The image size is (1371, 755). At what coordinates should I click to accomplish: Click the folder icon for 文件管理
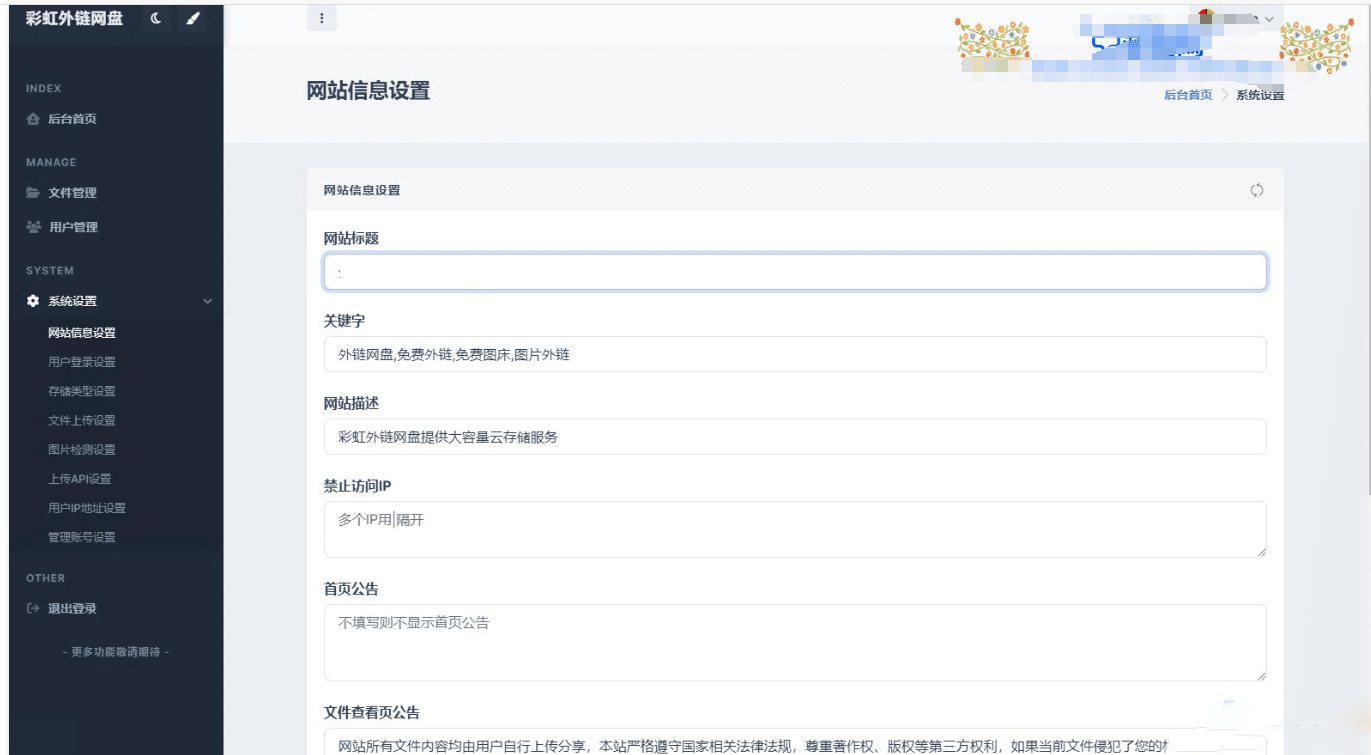(33, 193)
